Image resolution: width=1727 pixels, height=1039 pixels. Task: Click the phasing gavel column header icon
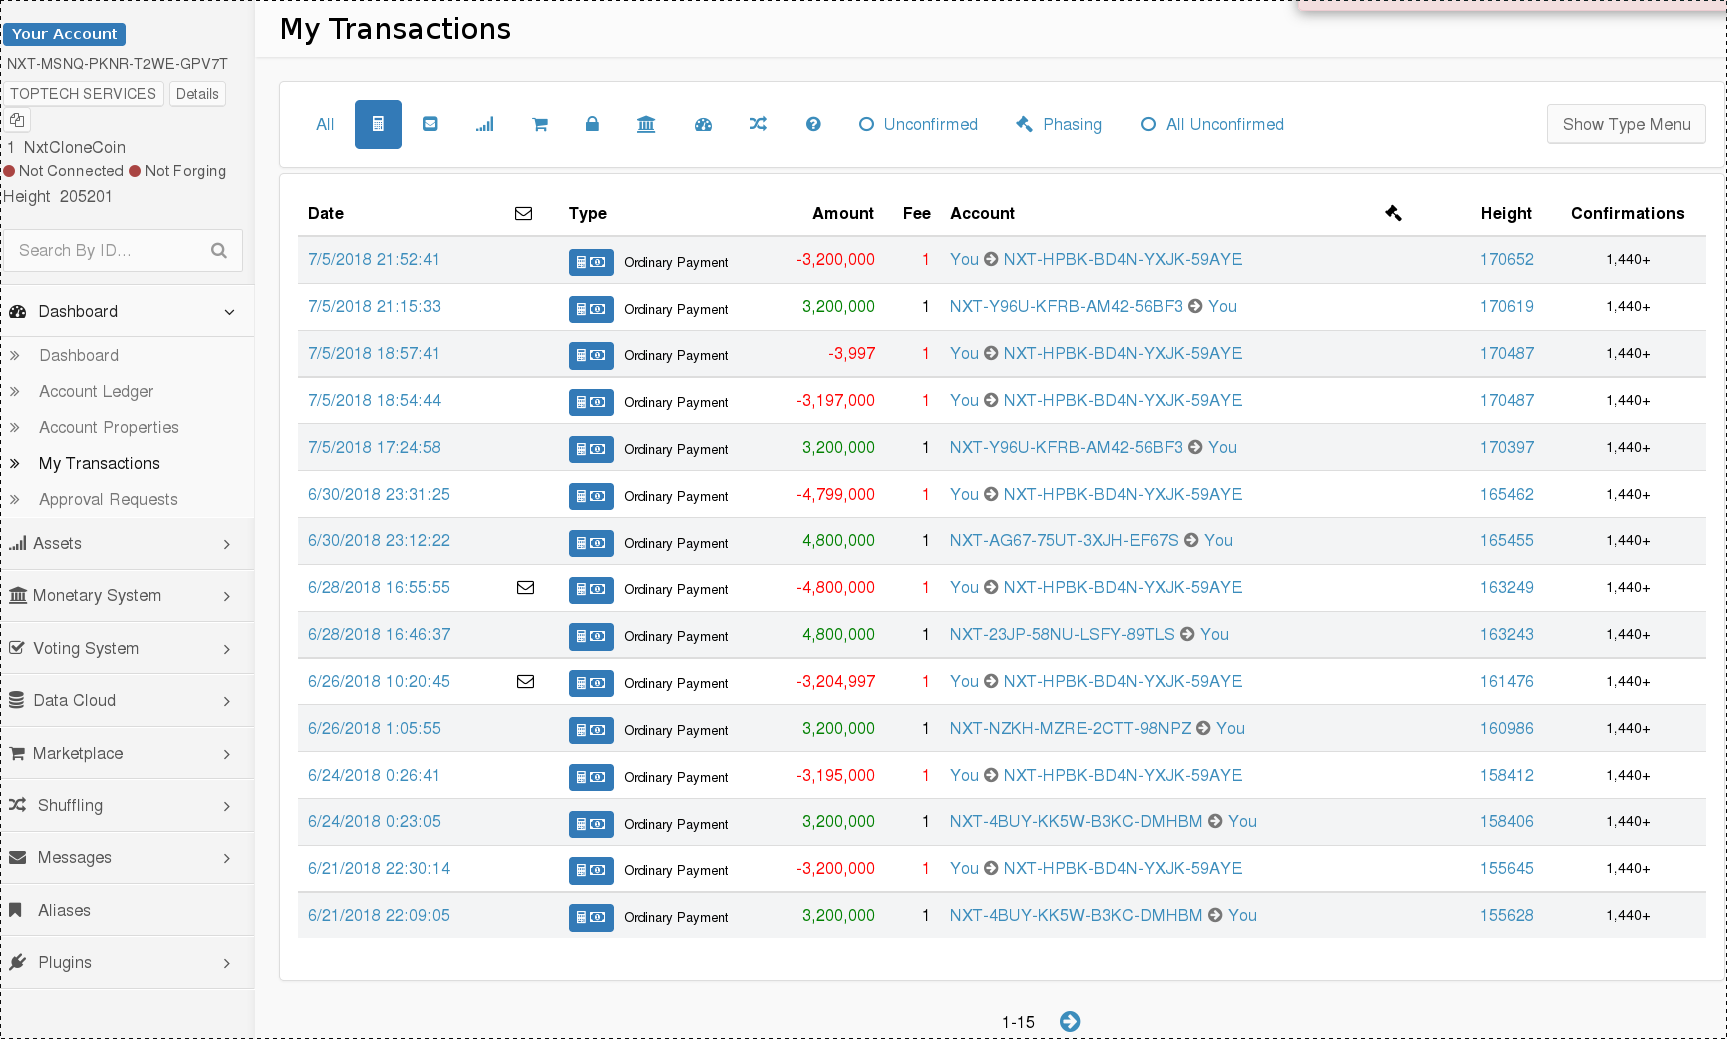tap(1393, 213)
